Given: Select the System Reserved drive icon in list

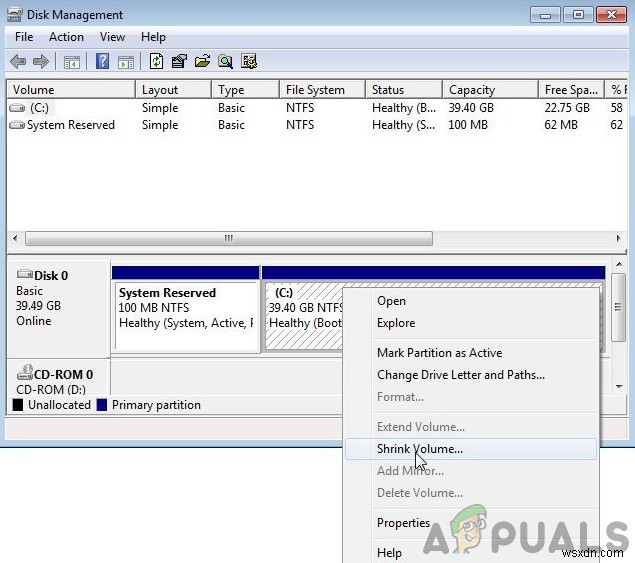Looking at the screenshot, I should click(x=17, y=125).
